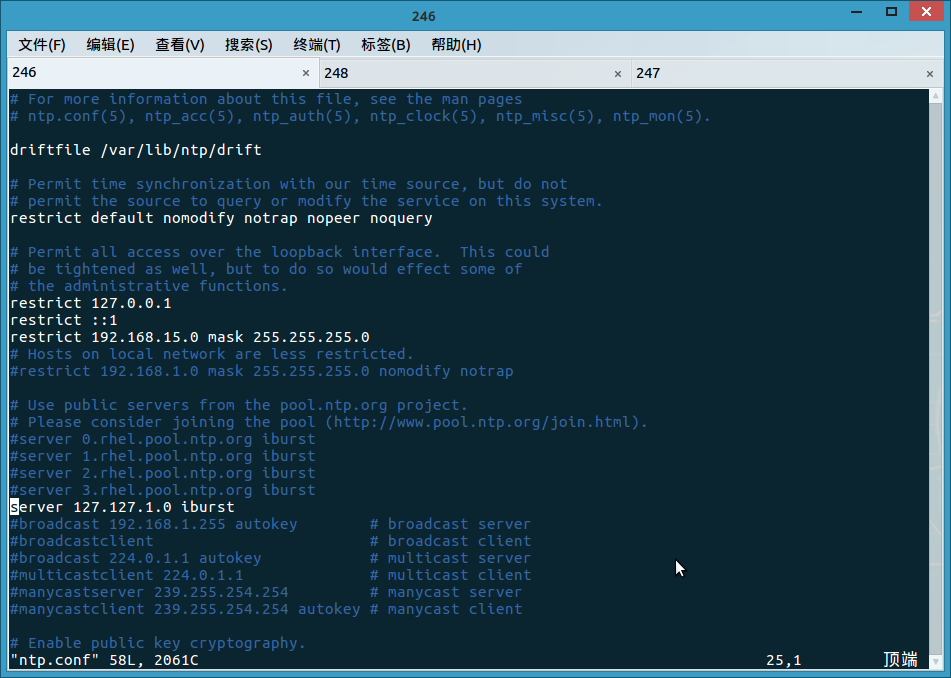The width and height of the screenshot is (951, 678).
Task: Click the 'restrict ::1' line
Action: pyautogui.click(x=64, y=320)
